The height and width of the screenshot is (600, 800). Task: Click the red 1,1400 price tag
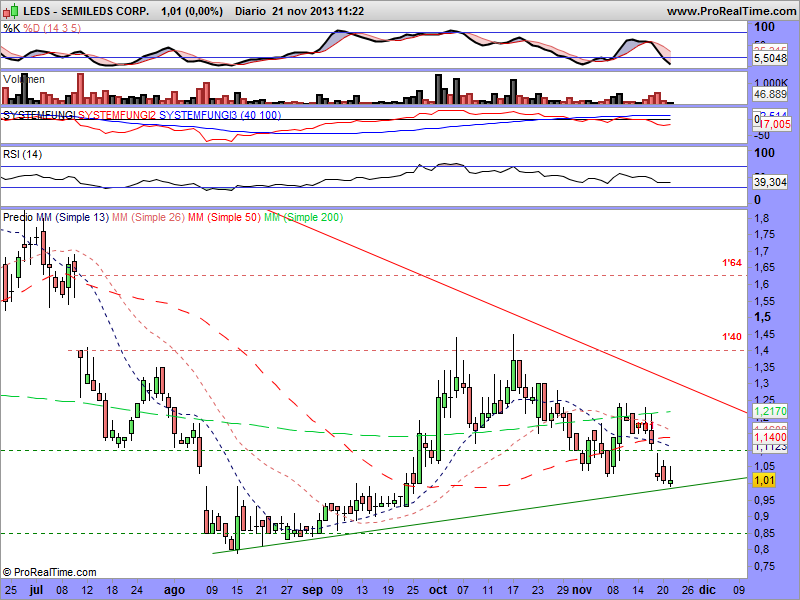click(770, 437)
